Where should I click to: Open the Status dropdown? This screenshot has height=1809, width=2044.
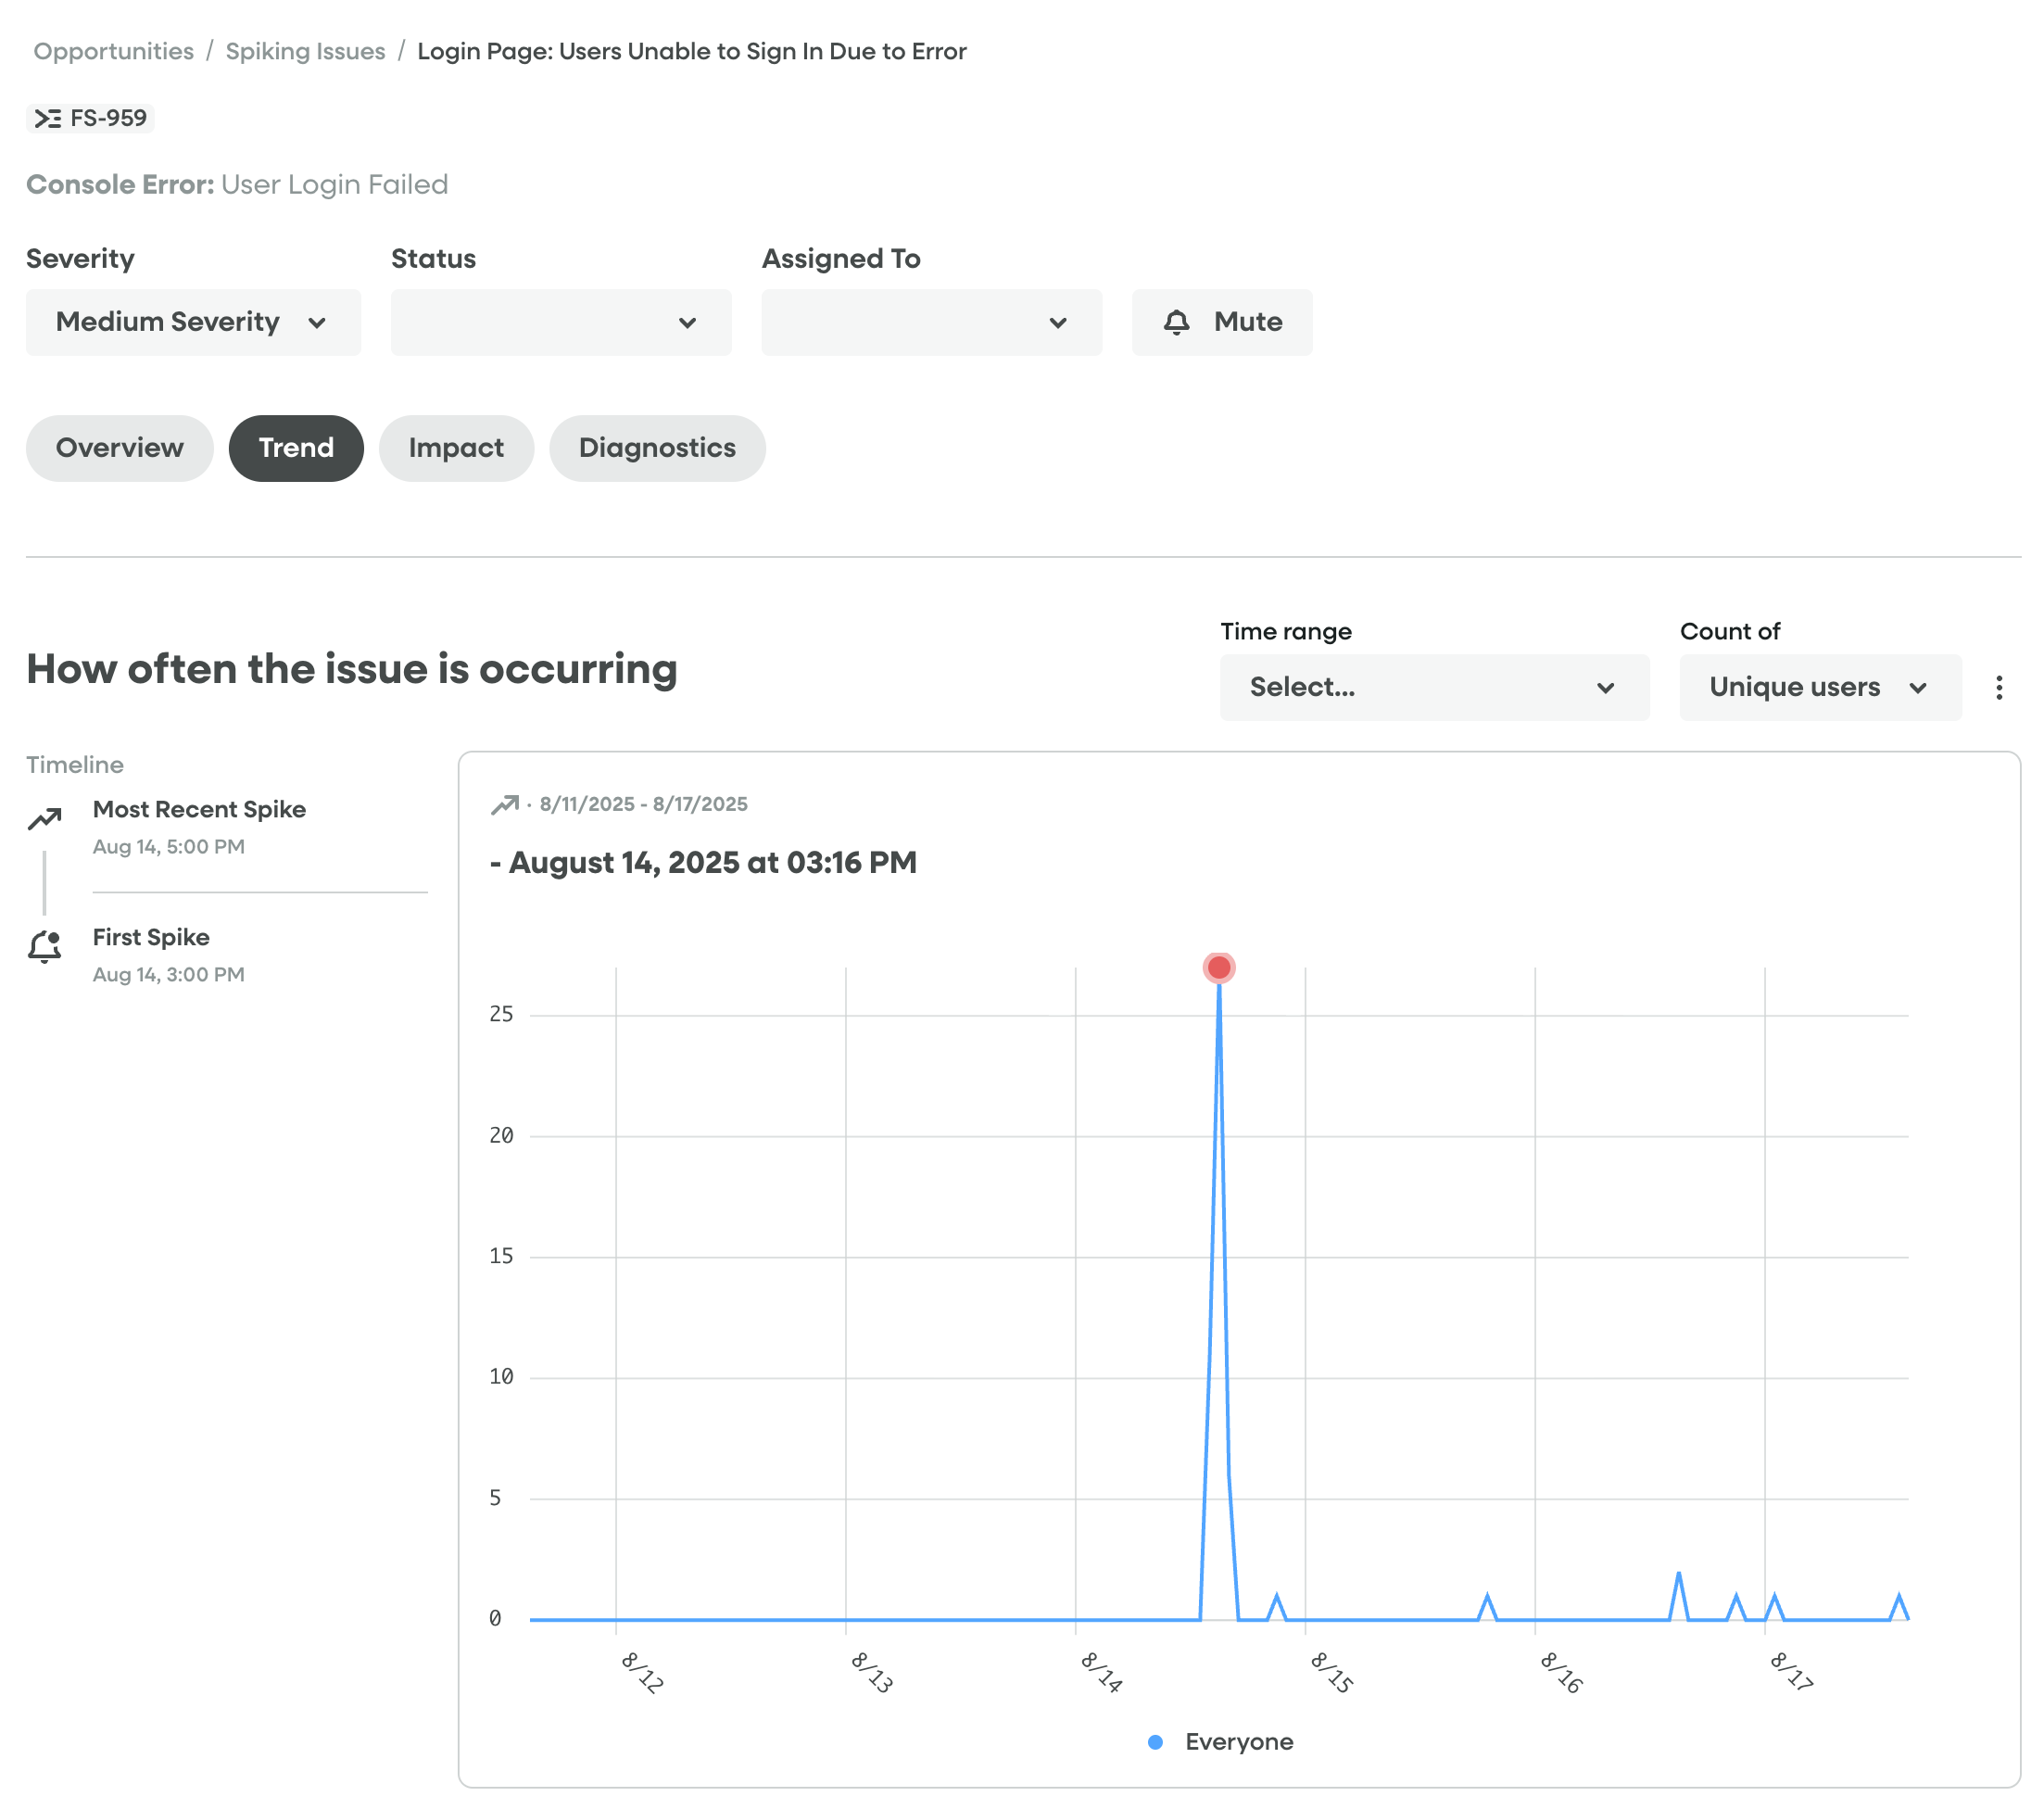coord(561,322)
